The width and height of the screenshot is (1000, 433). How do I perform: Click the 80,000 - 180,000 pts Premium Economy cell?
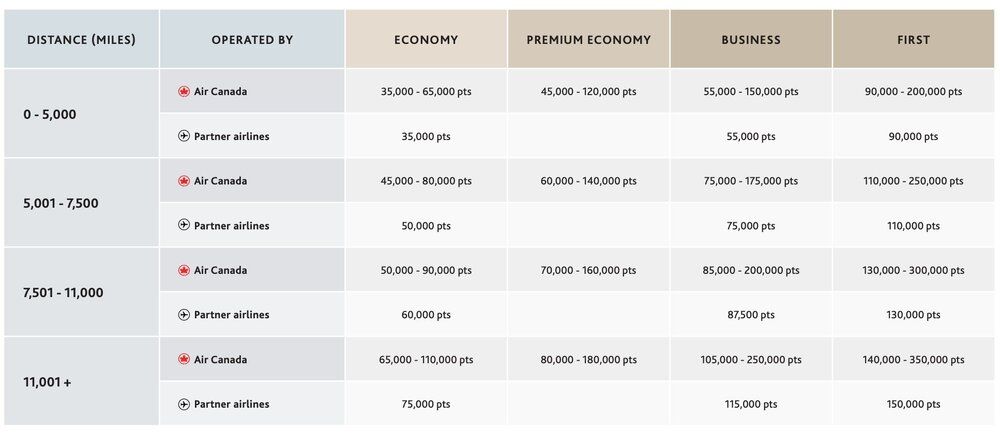coord(588,360)
